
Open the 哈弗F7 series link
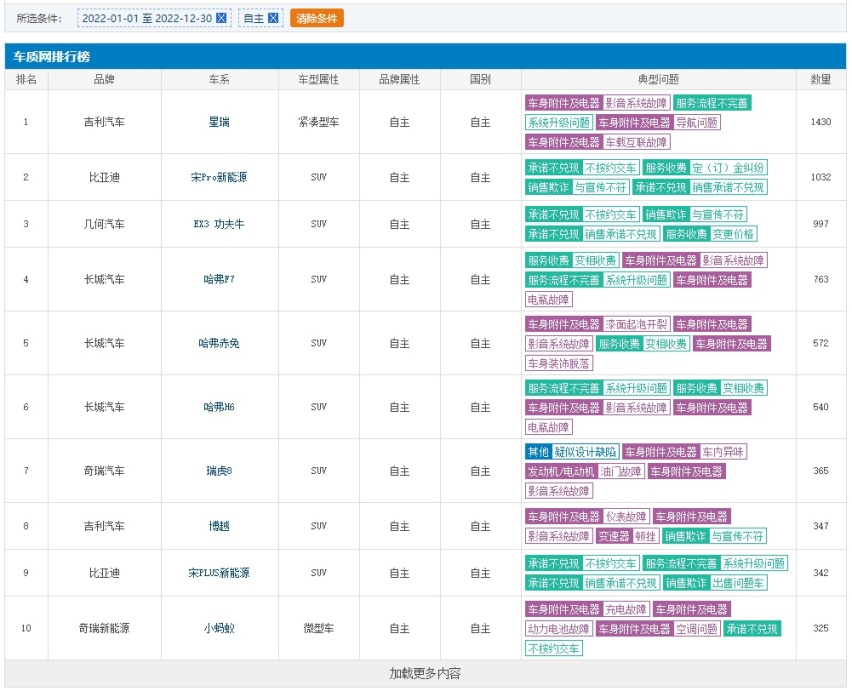click(x=219, y=279)
